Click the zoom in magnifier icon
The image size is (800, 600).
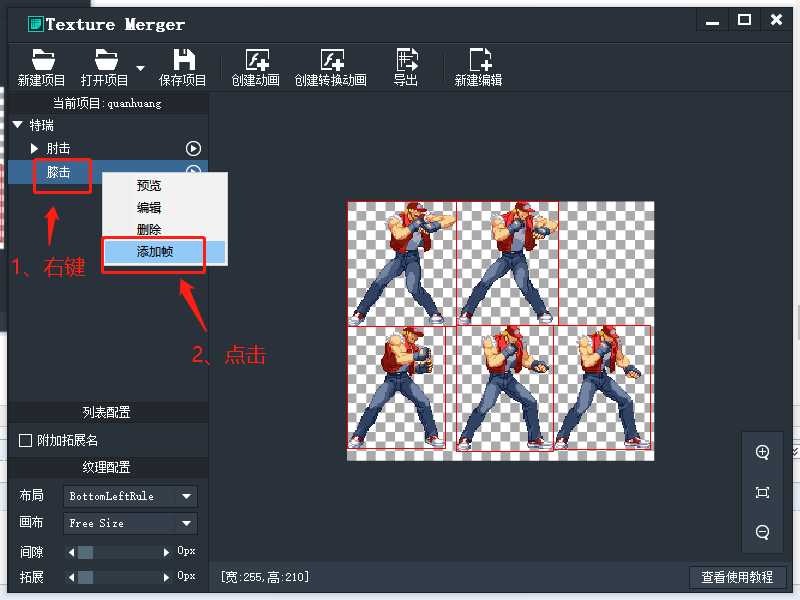point(762,453)
